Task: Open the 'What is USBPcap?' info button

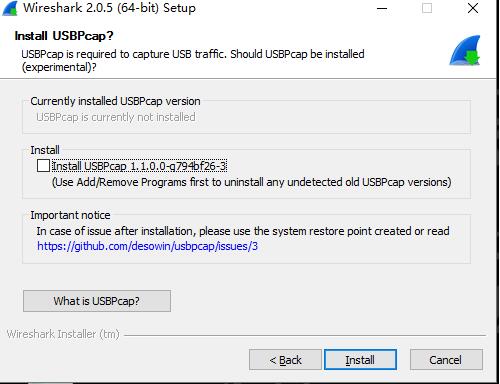Action: pyautogui.click(x=97, y=301)
